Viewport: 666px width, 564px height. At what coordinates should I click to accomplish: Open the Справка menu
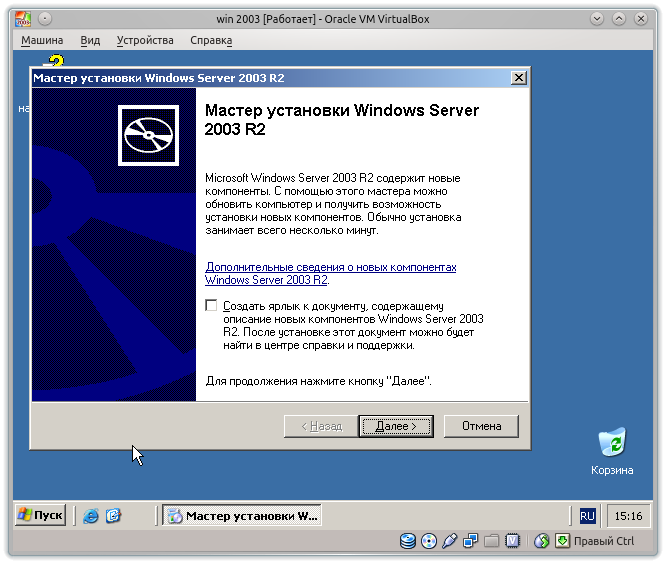pyautogui.click(x=211, y=40)
